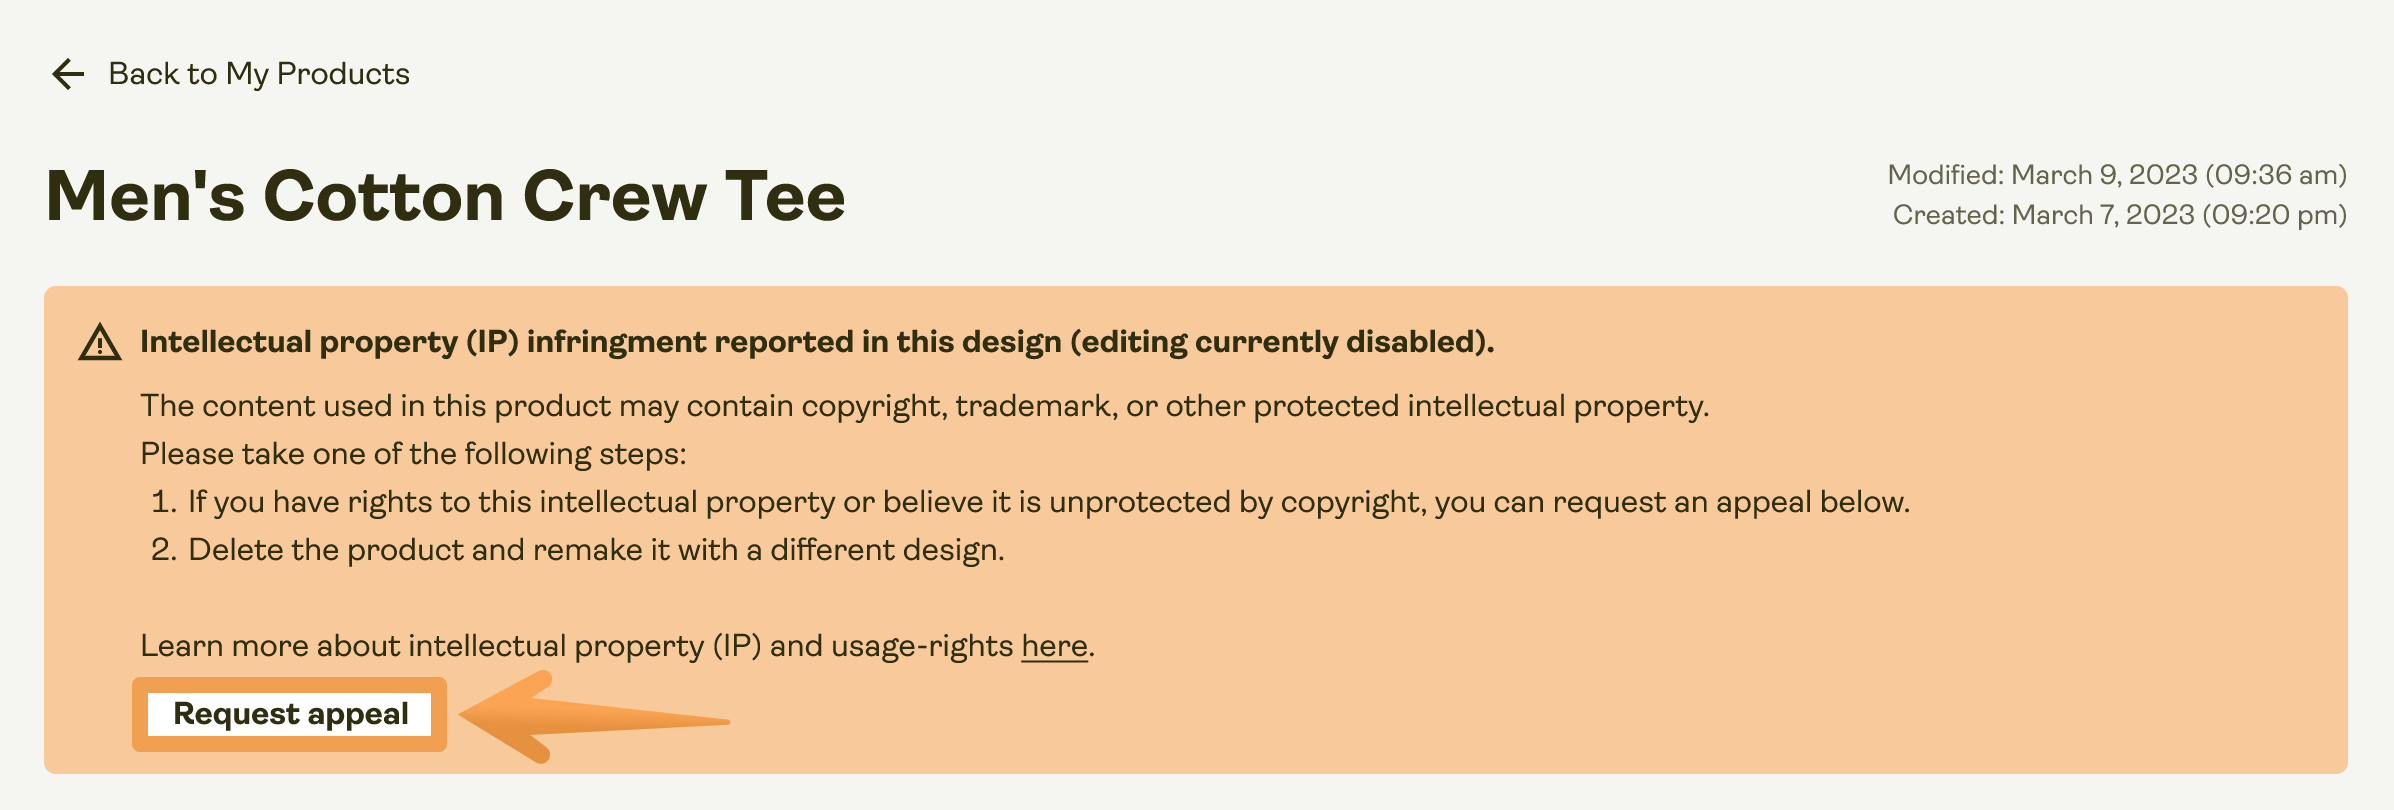This screenshot has width=2394, height=810.
Task: Click the back arrow icon
Action: 68,74
